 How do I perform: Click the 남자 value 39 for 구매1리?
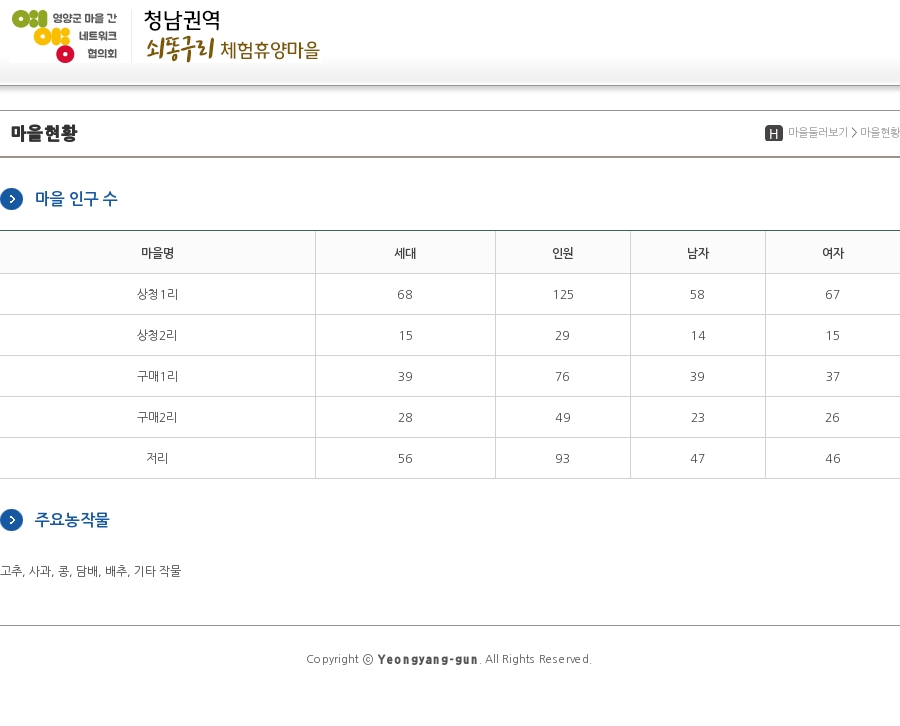click(697, 376)
